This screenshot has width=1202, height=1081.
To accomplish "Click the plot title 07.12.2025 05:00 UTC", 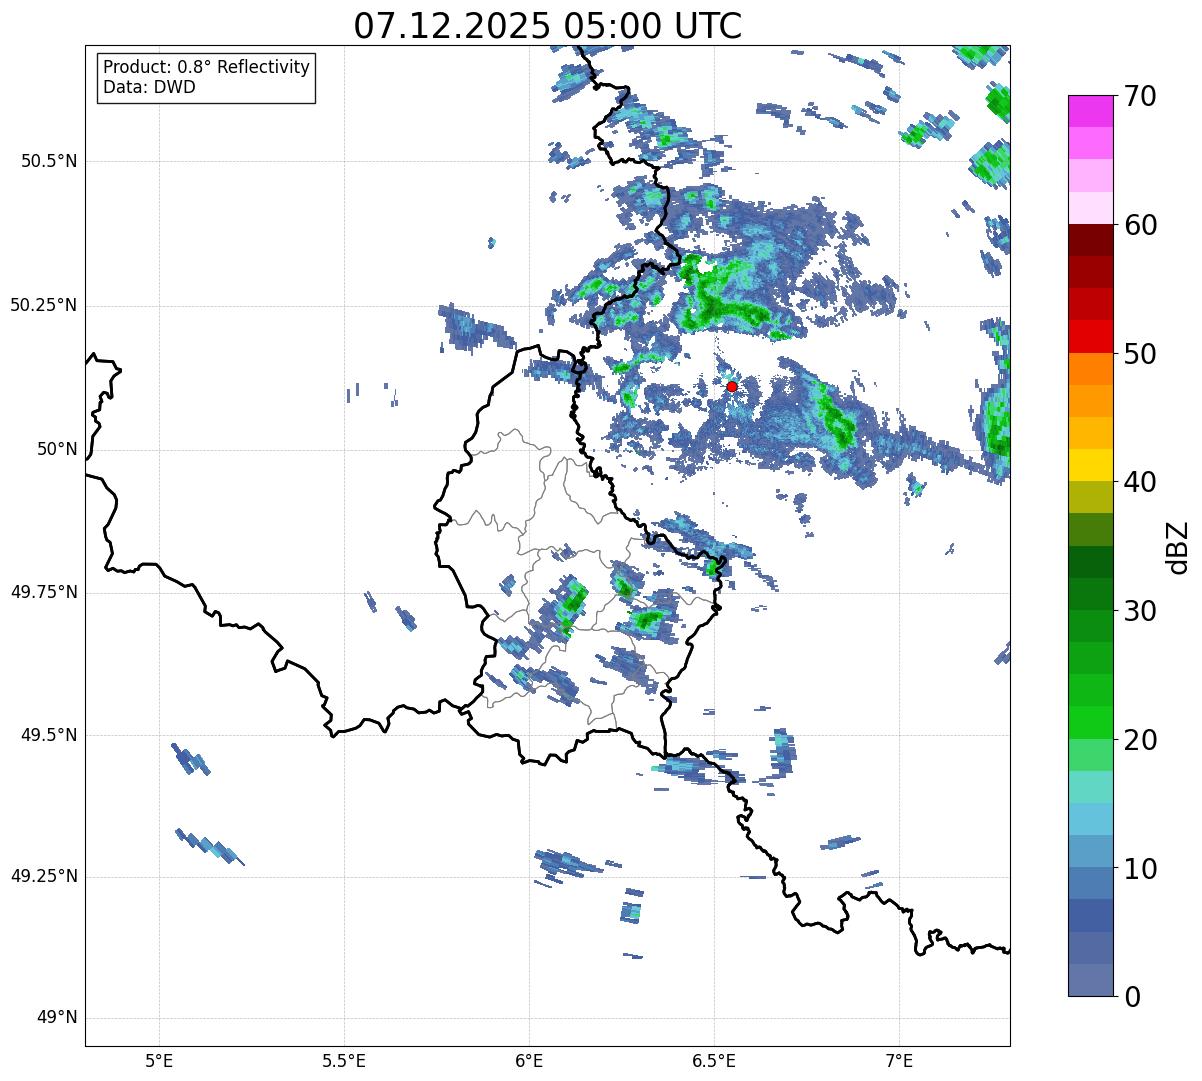I will (548, 26).
